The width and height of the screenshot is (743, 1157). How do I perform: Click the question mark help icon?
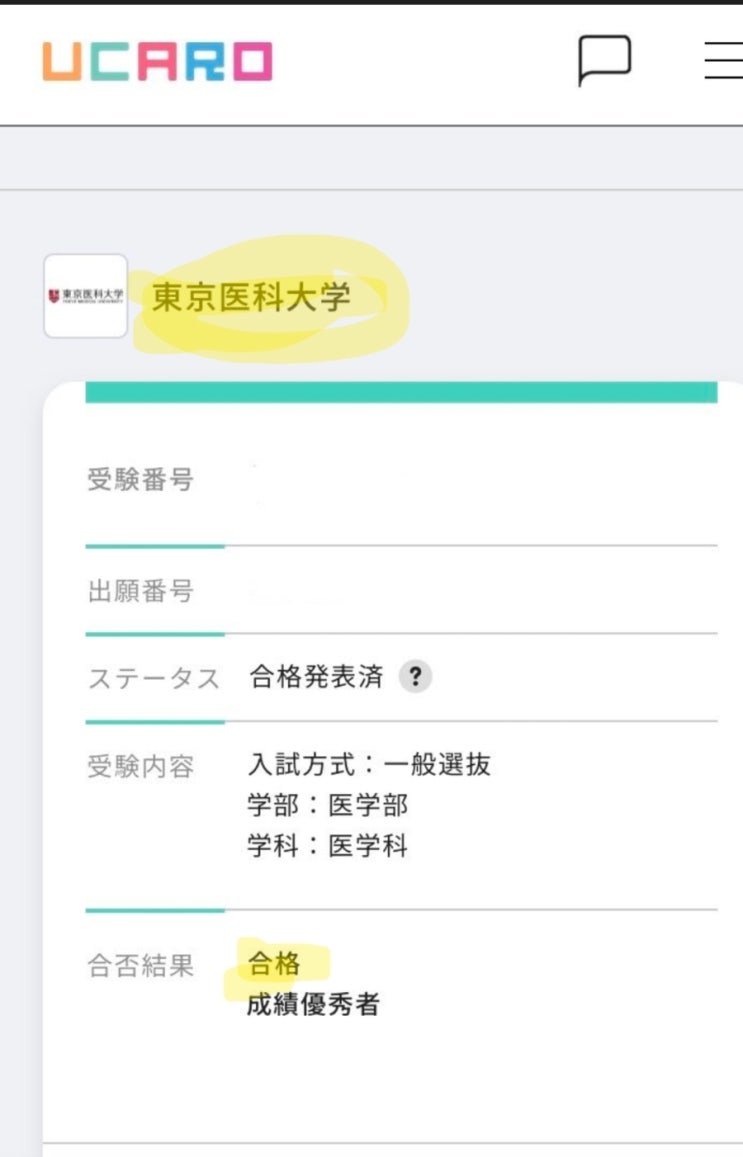click(x=415, y=677)
